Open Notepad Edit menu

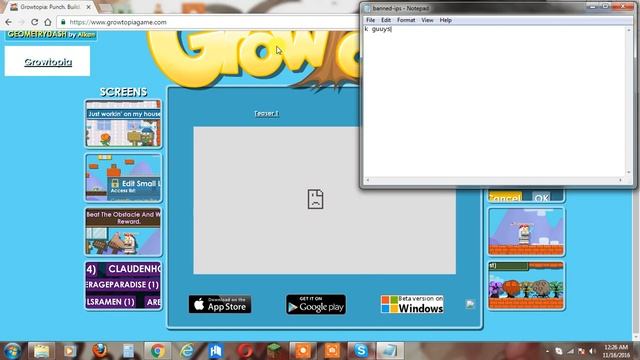click(x=386, y=20)
